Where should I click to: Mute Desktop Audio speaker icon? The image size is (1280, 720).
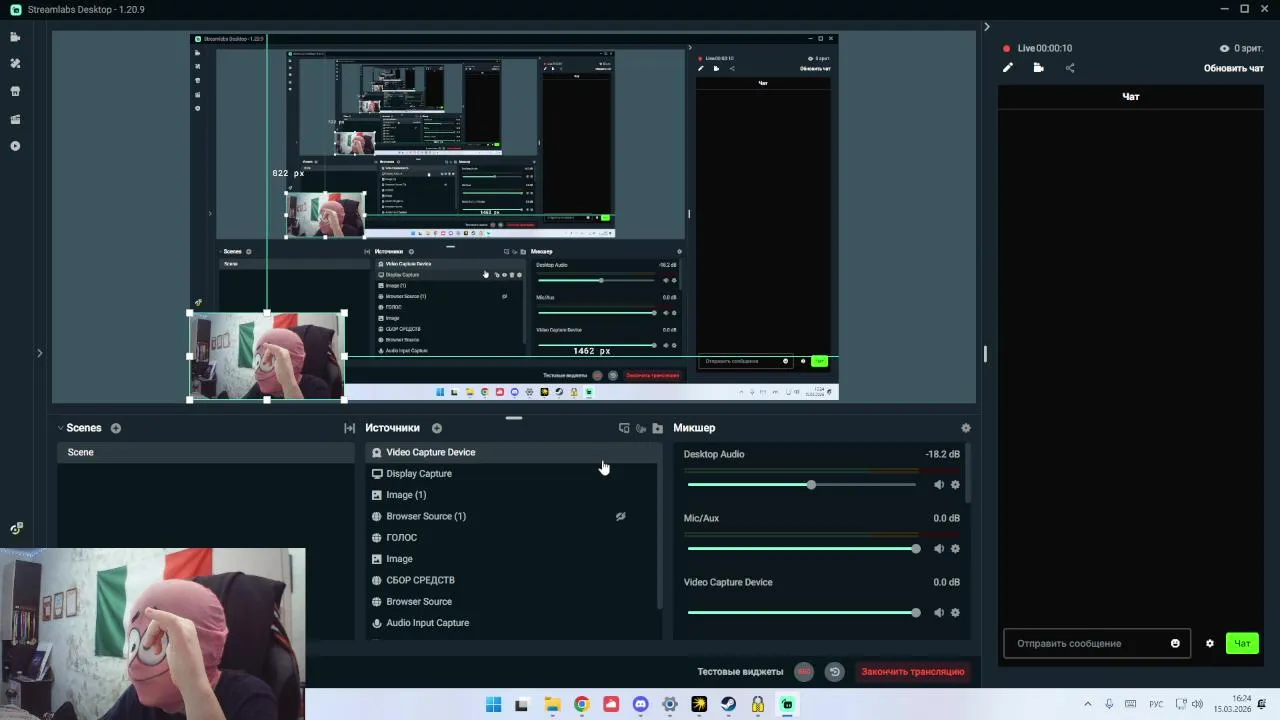pos(939,485)
